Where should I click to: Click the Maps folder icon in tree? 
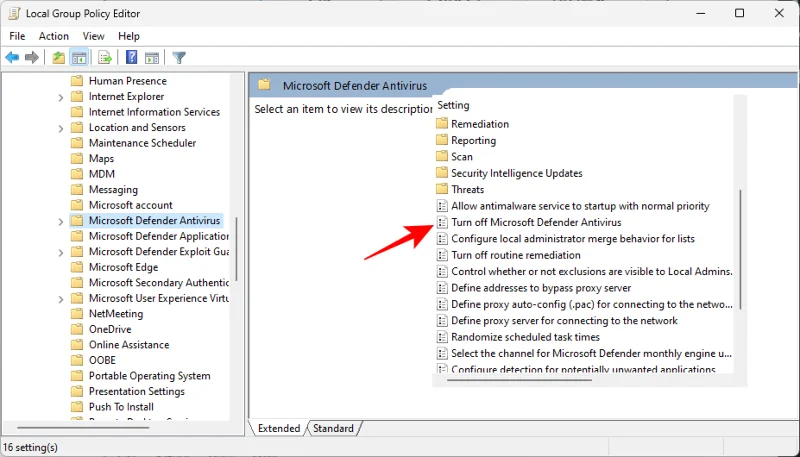(77, 159)
